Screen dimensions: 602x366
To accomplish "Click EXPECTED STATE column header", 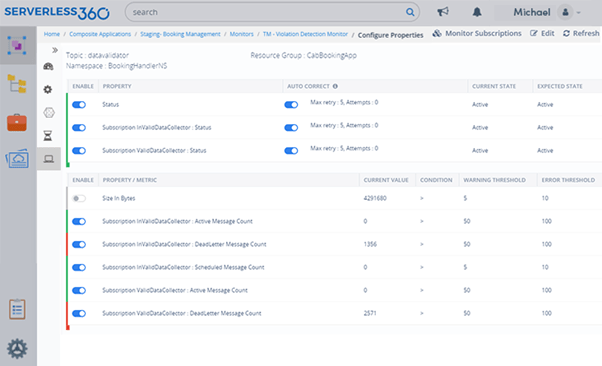I will [x=560, y=86].
